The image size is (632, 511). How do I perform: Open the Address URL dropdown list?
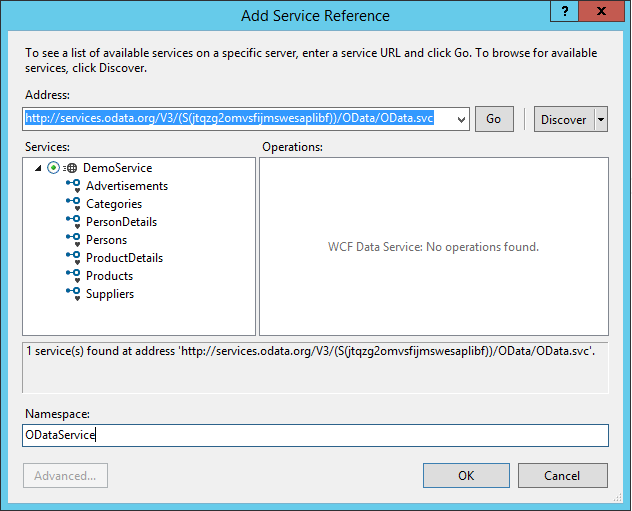460,119
